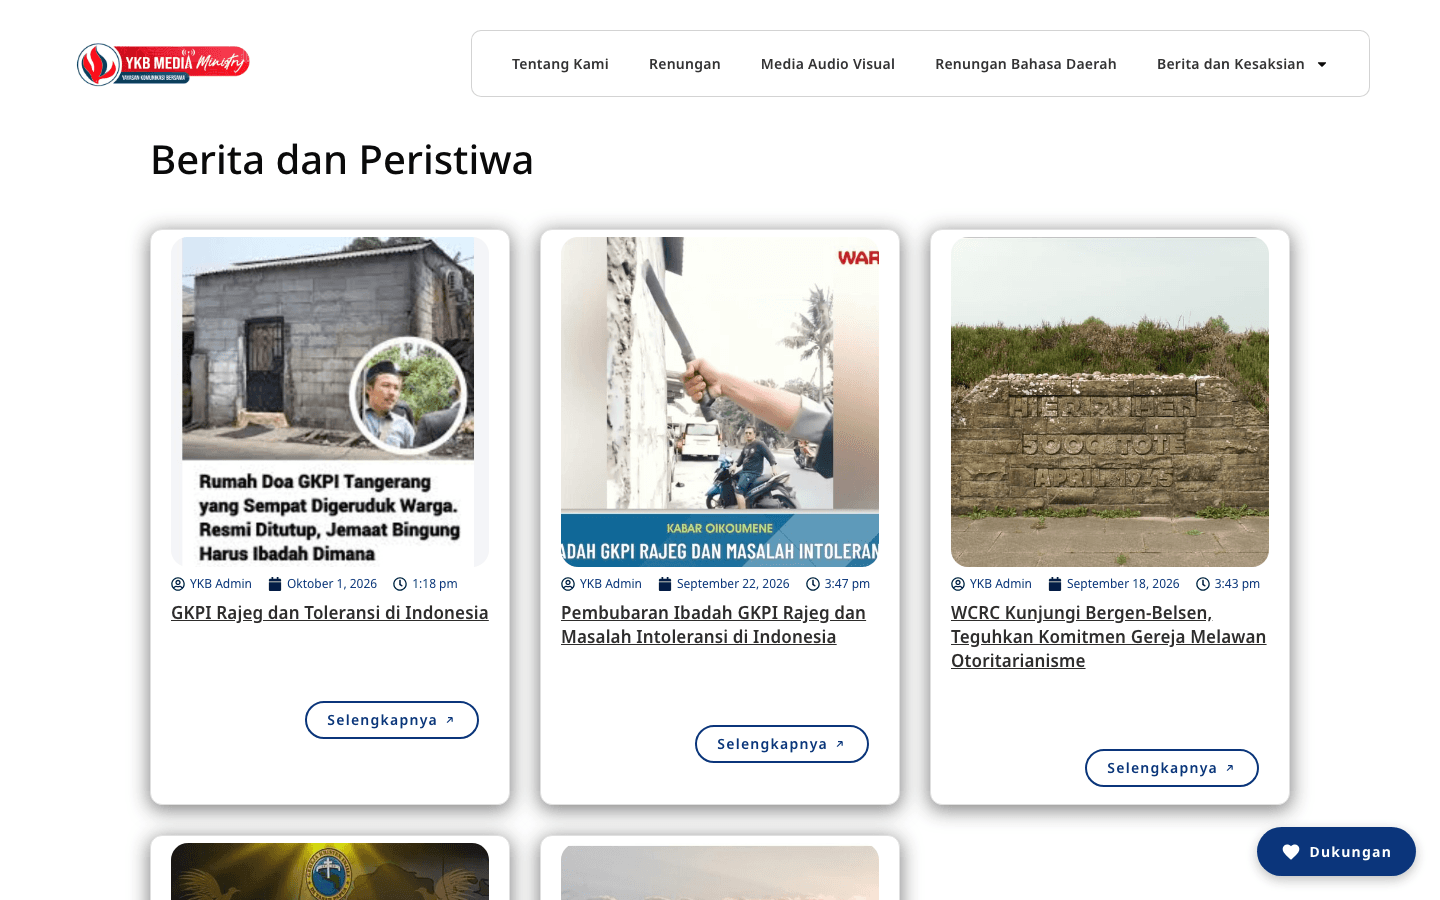Click the clock icon beside 3:43 pm
1440x900 pixels.
pyautogui.click(x=1203, y=584)
